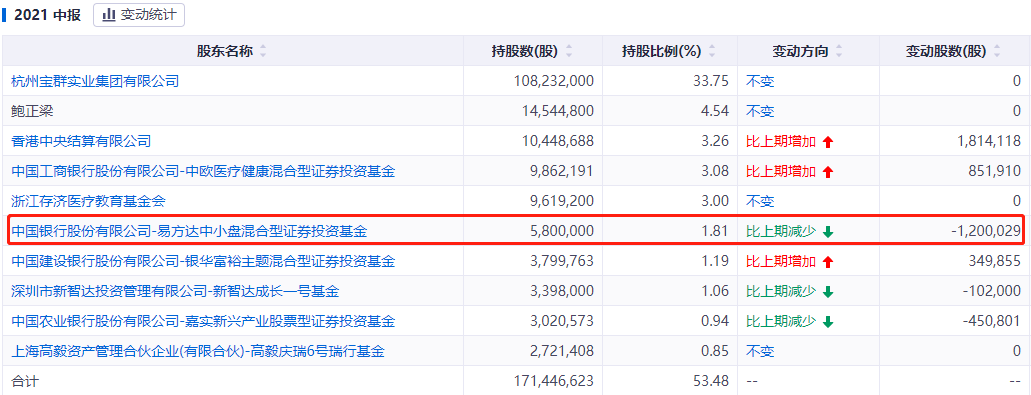Viewport: 1031px width, 395px height.
Task: Select the value 9,862,191 shares cell
Action: tap(562, 171)
